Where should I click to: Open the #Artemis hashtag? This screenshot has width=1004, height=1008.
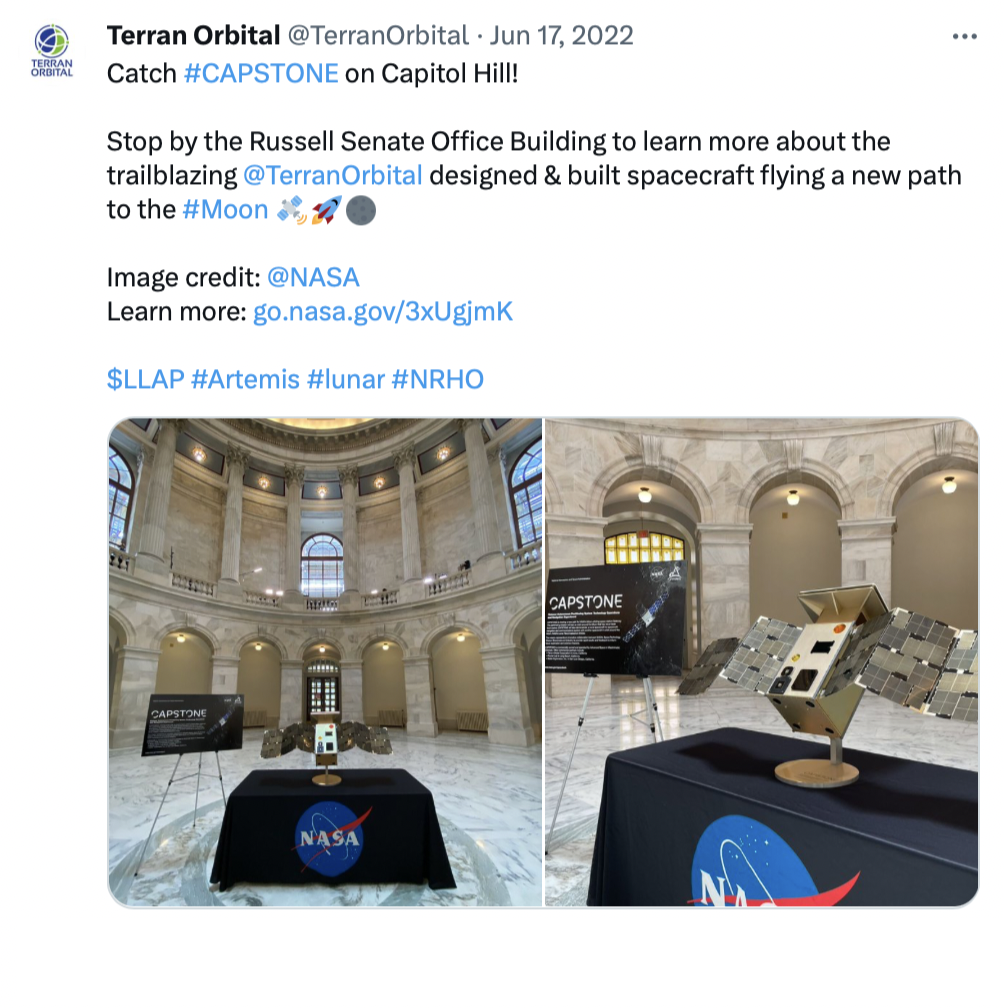click(x=246, y=379)
